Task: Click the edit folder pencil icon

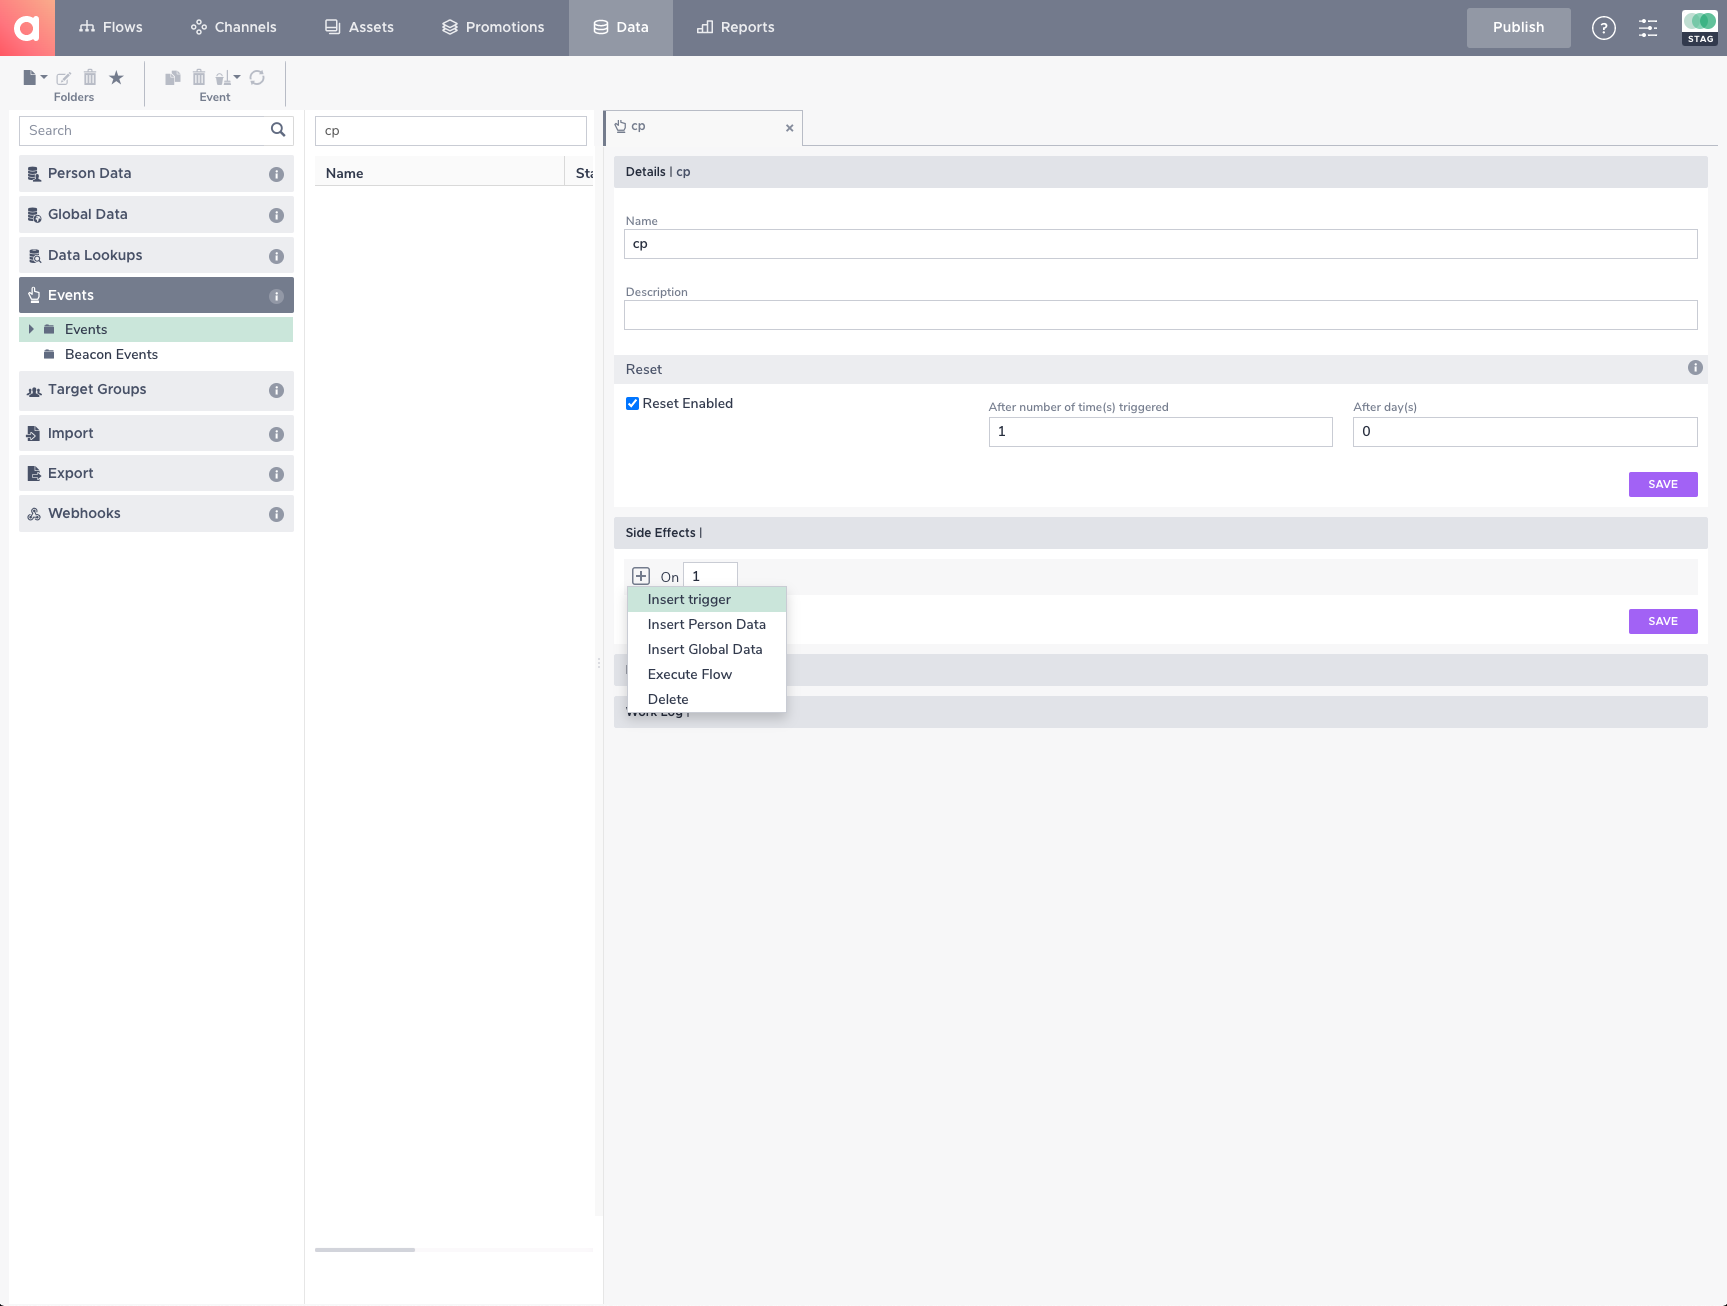Action: pos(63,78)
